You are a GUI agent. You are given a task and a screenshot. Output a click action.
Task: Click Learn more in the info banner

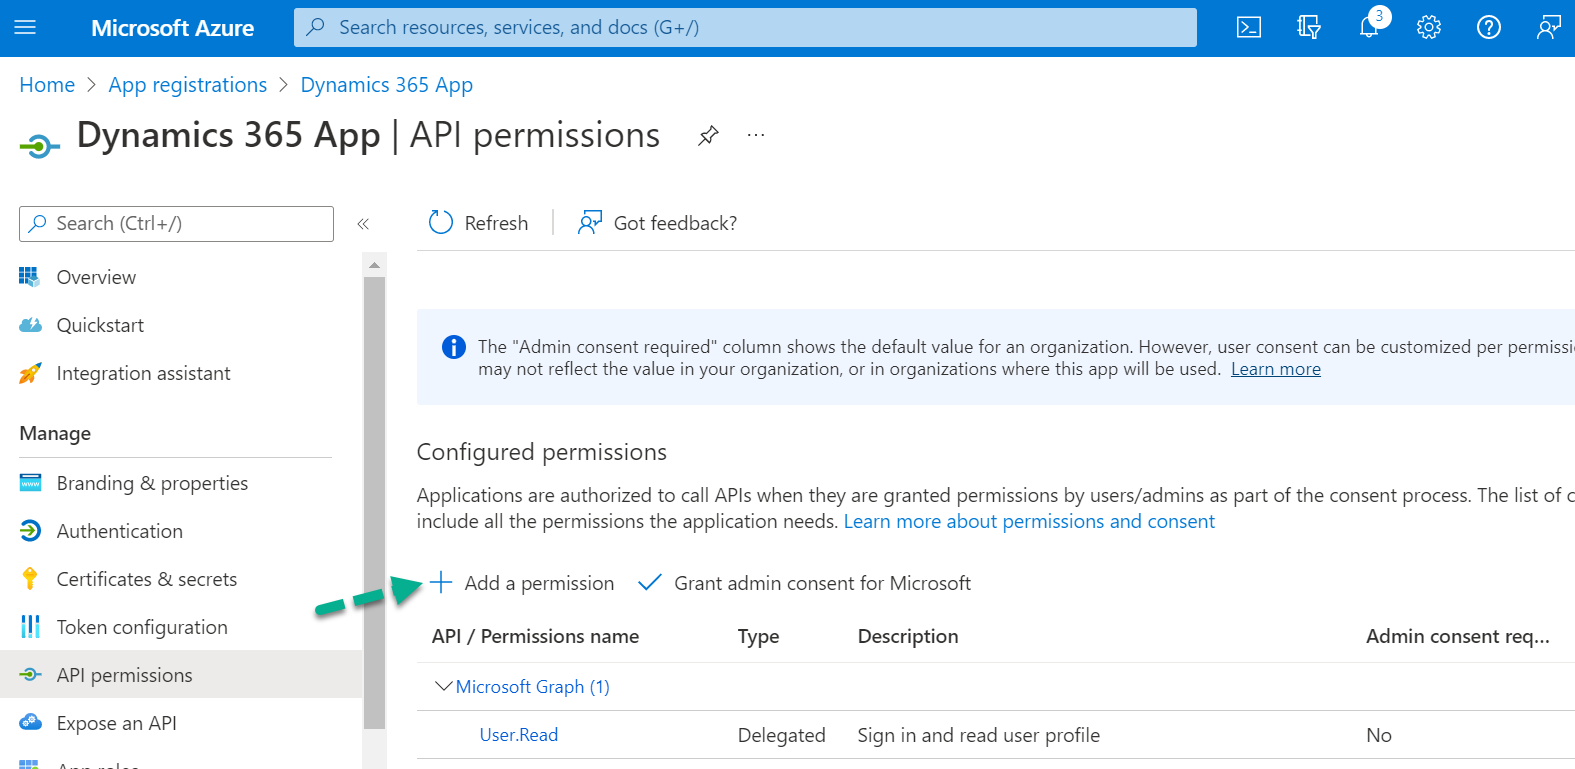pos(1276,369)
